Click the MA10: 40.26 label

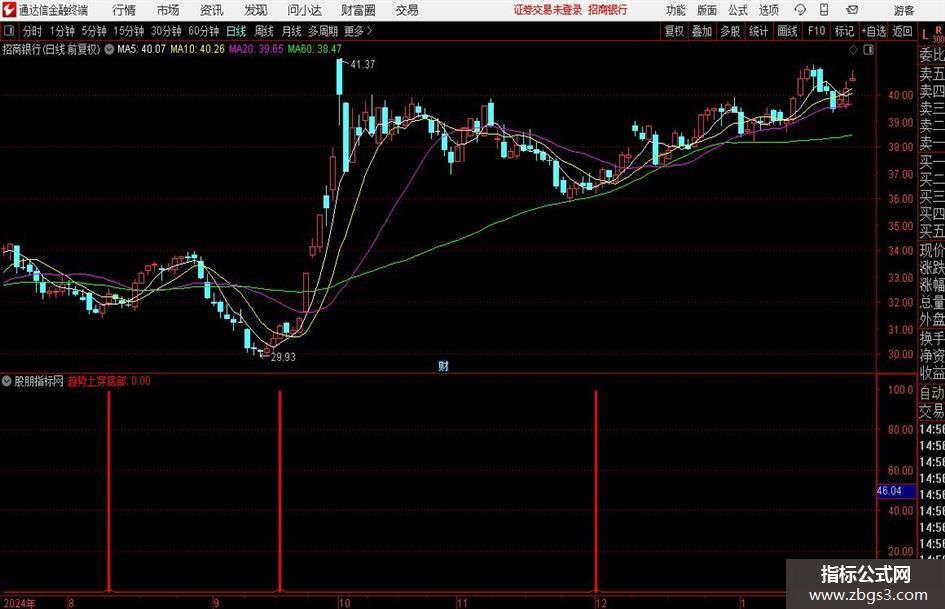click(x=197, y=49)
